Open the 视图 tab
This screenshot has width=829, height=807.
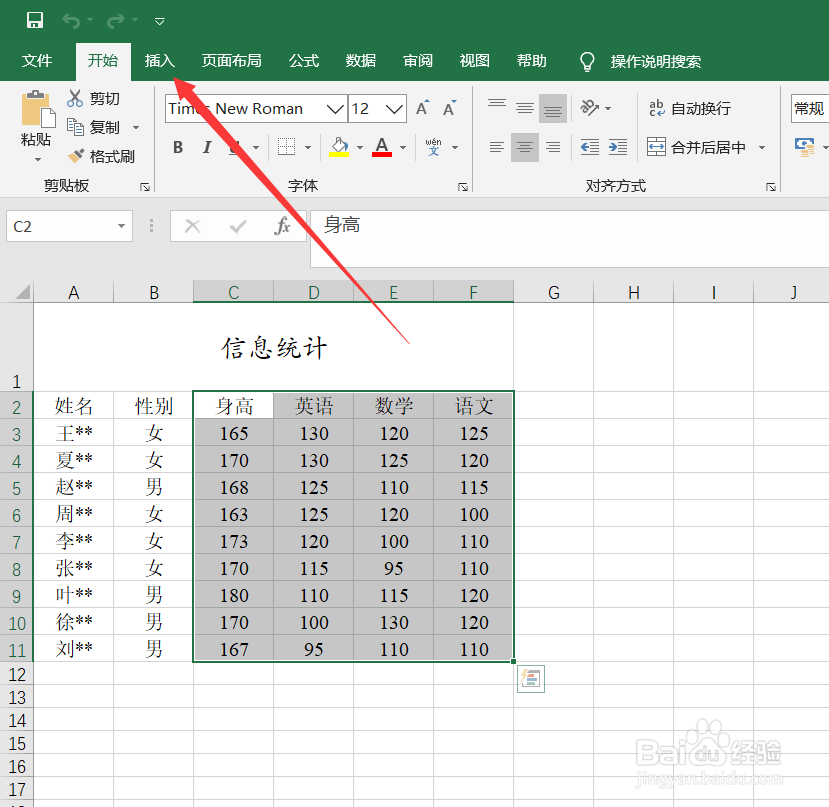pos(474,61)
